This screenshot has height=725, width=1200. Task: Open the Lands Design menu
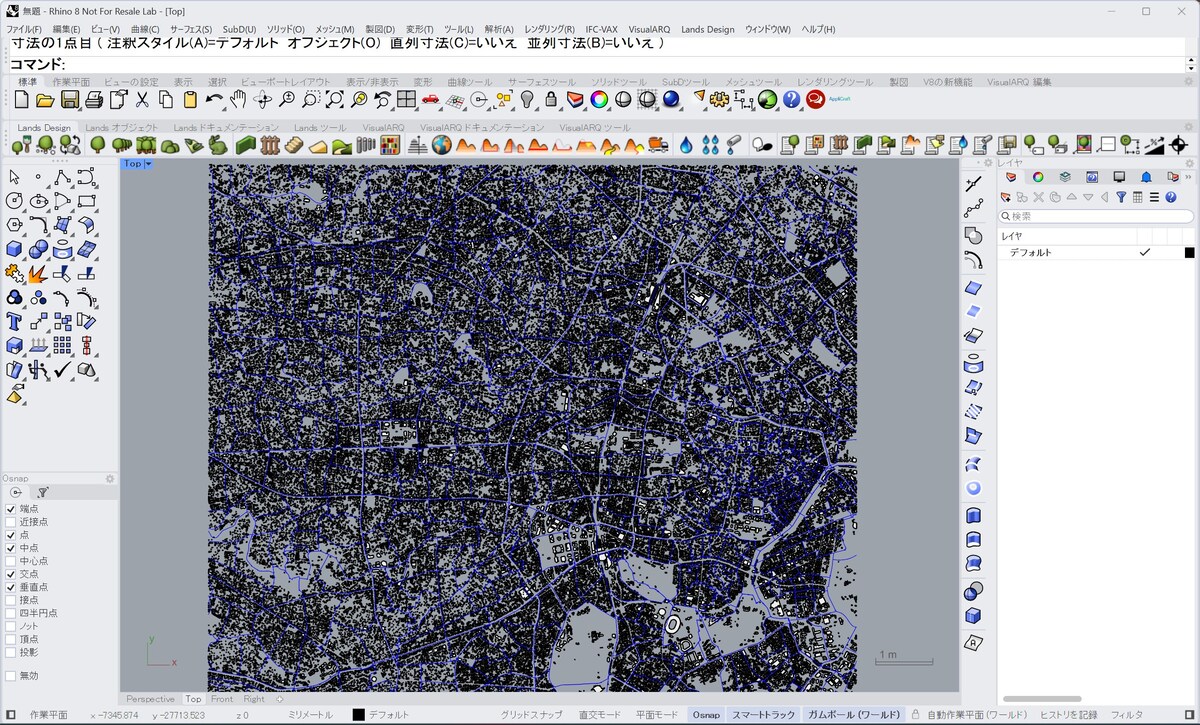pos(707,30)
